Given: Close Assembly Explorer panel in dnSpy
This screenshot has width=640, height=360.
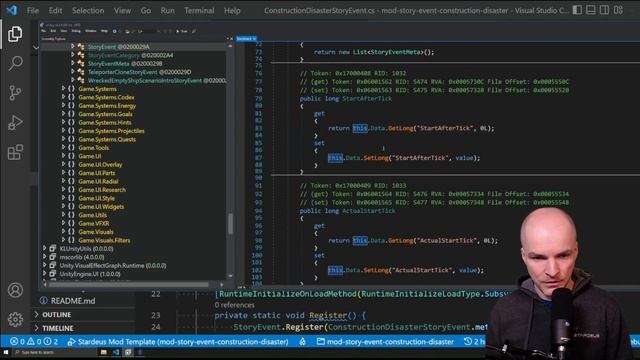Looking at the screenshot, I should (x=232, y=39).
